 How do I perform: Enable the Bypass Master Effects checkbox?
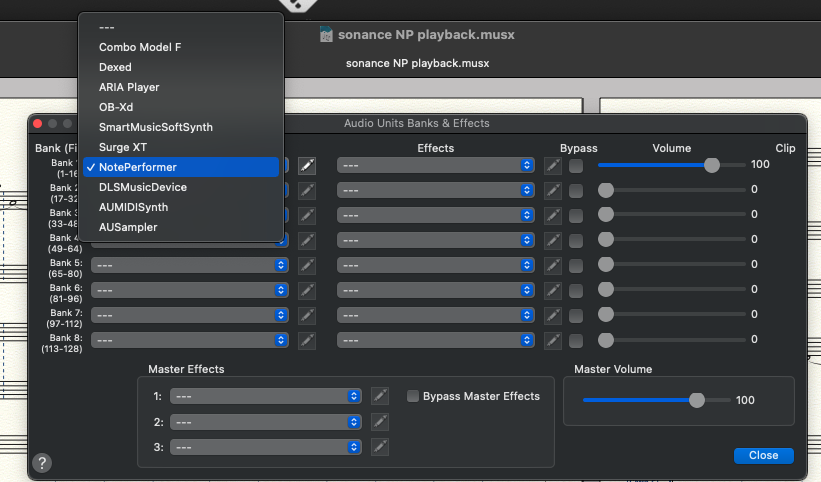[x=413, y=396]
